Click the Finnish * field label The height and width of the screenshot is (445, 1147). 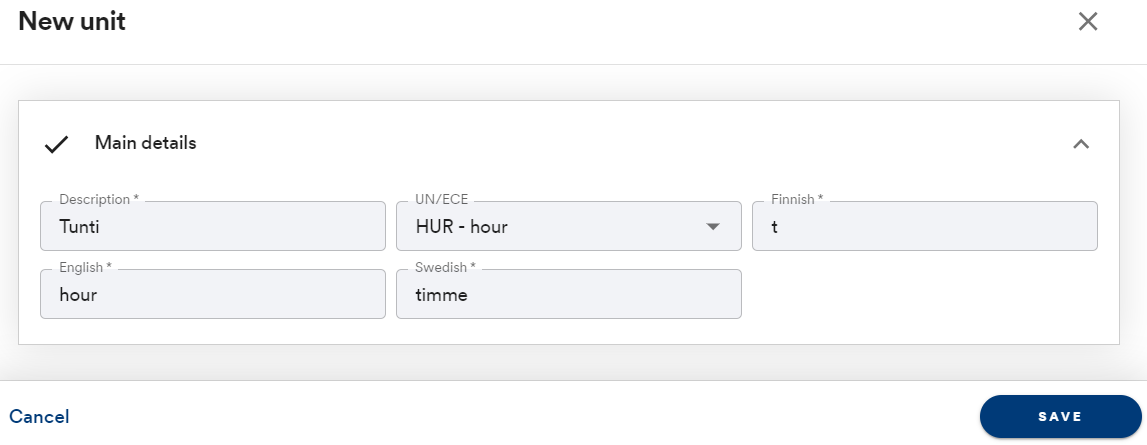797,199
